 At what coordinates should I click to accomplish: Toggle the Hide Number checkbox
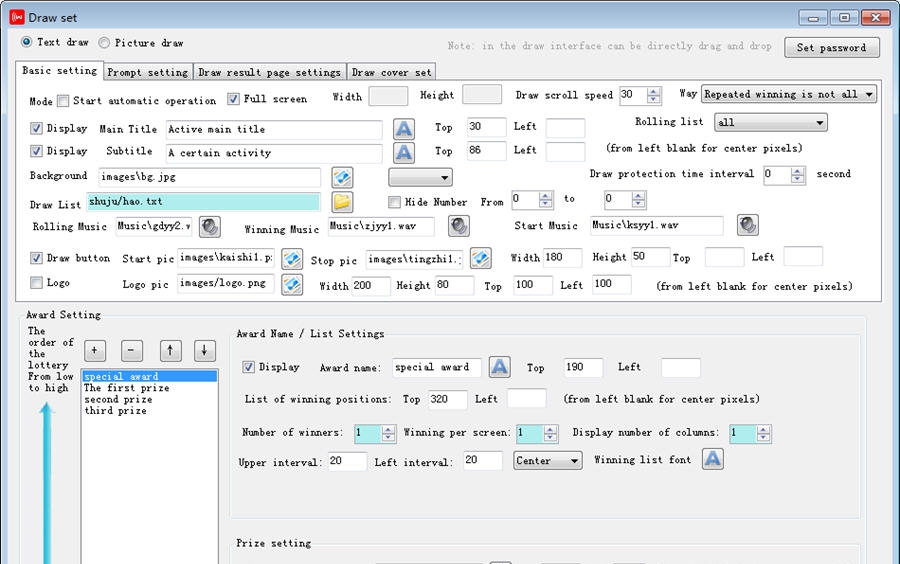coord(395,202)
